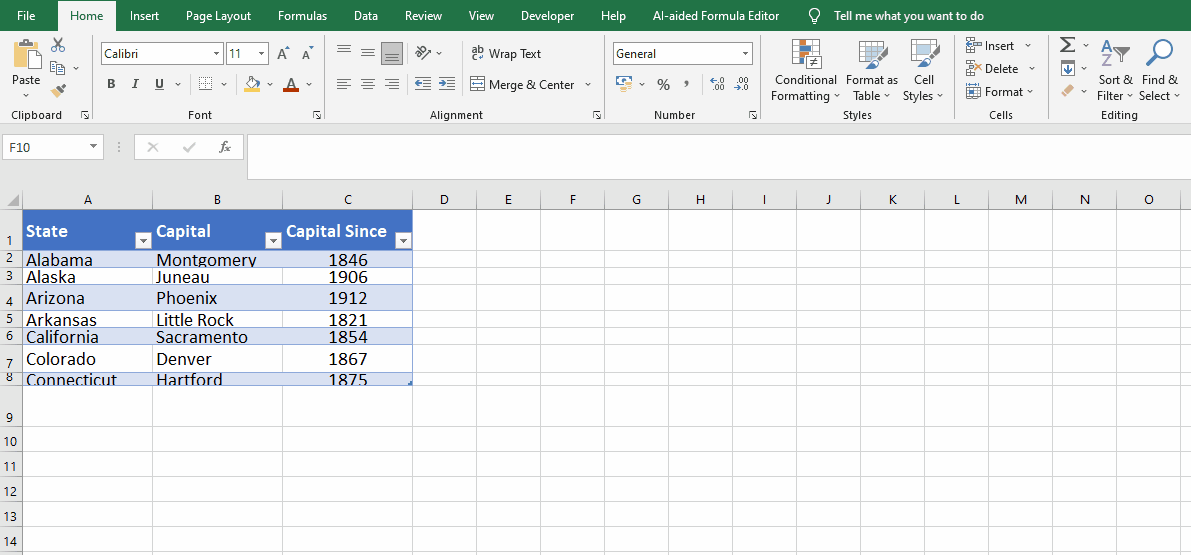Click the Delete cells button
The image size is (1191, 555).
tap(992, 68)
